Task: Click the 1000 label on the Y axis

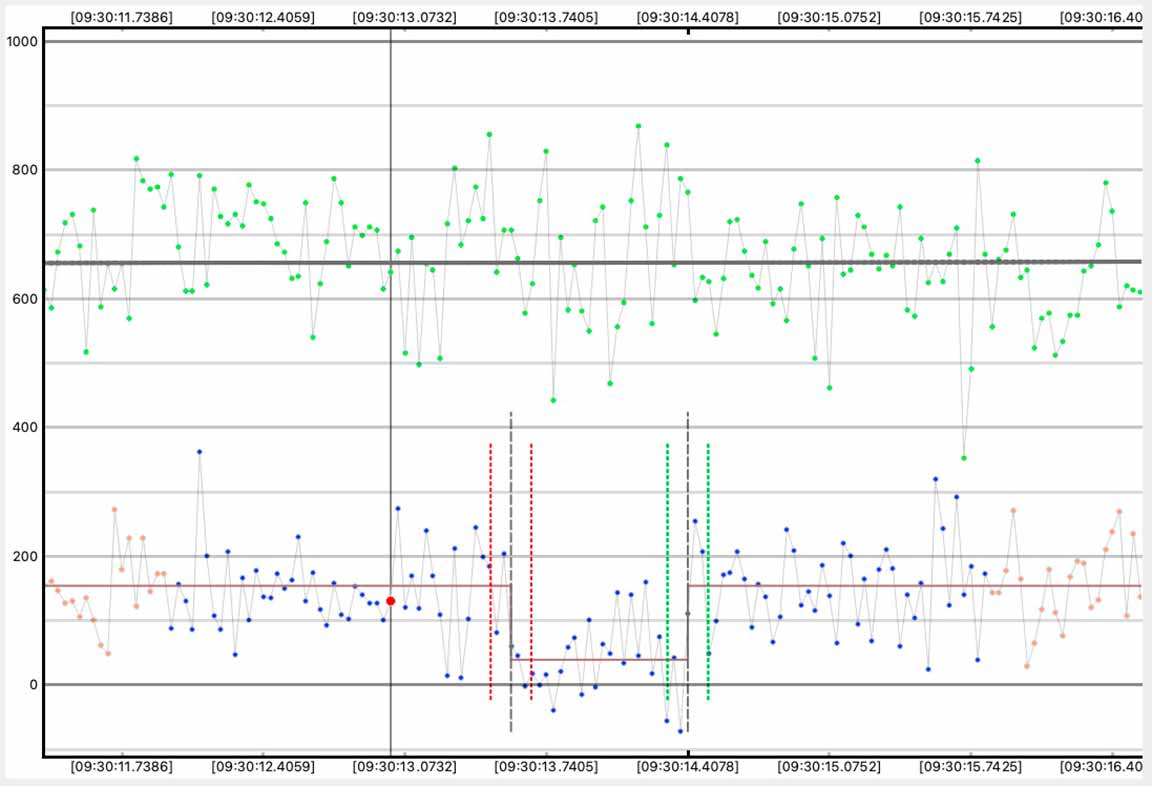Action: [x=21, y=42]
